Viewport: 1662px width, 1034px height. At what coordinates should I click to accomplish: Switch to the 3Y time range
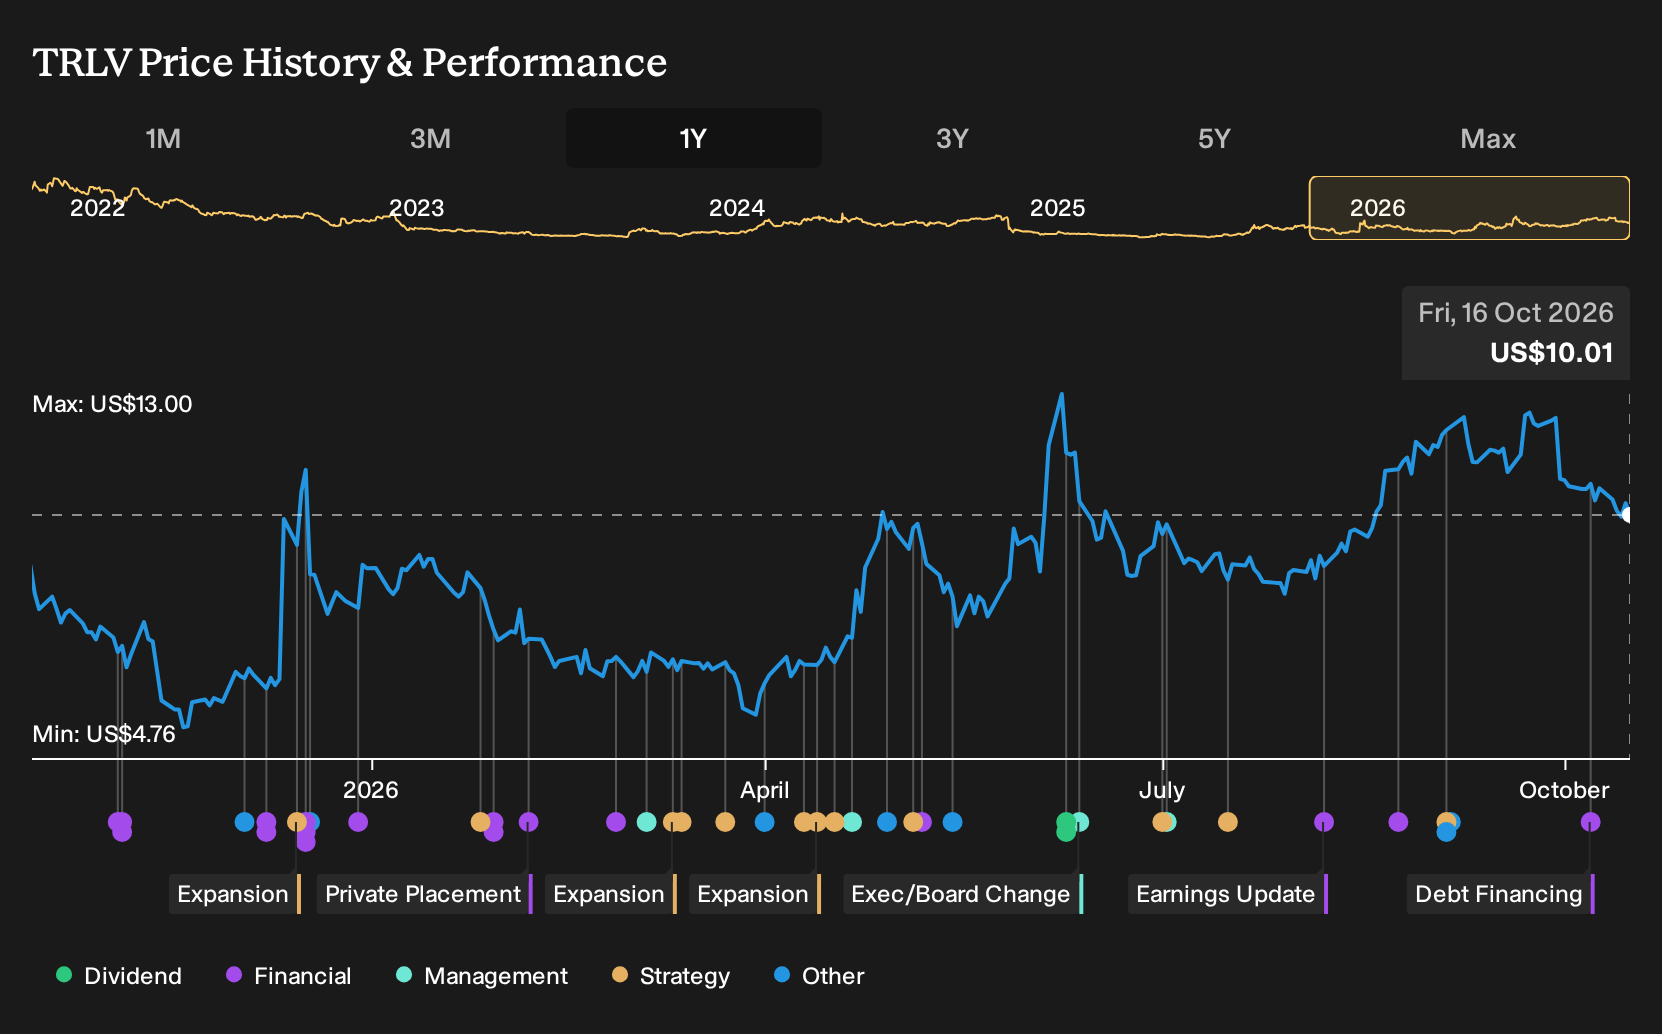pos(952,138)
